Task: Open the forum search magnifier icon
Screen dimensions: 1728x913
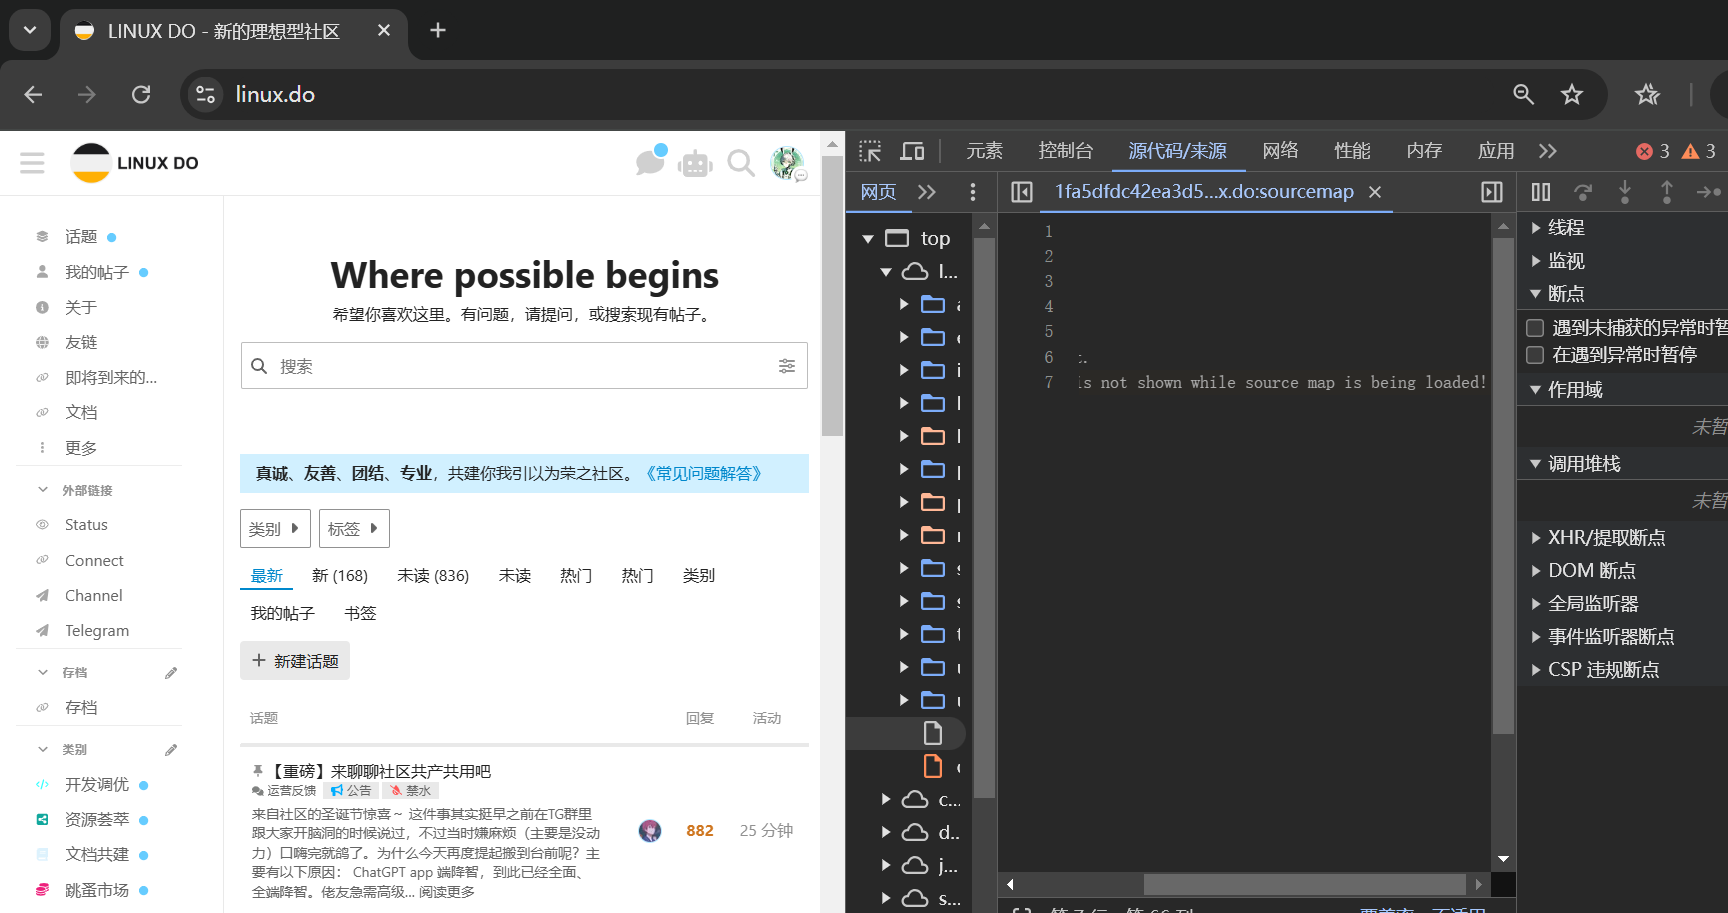Action: tap(741, 163)
